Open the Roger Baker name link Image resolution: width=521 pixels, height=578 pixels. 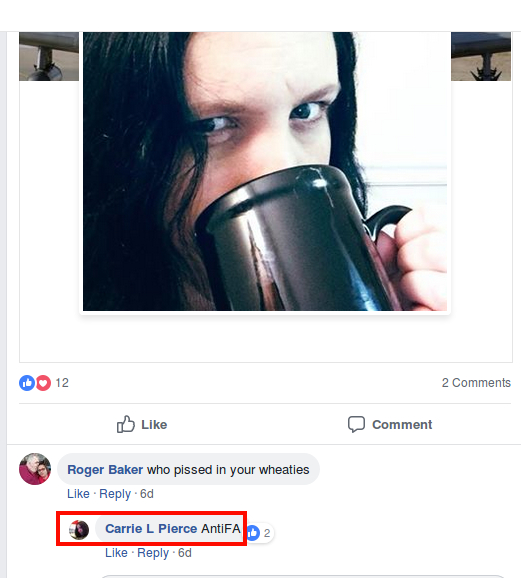tap(105, 470)
